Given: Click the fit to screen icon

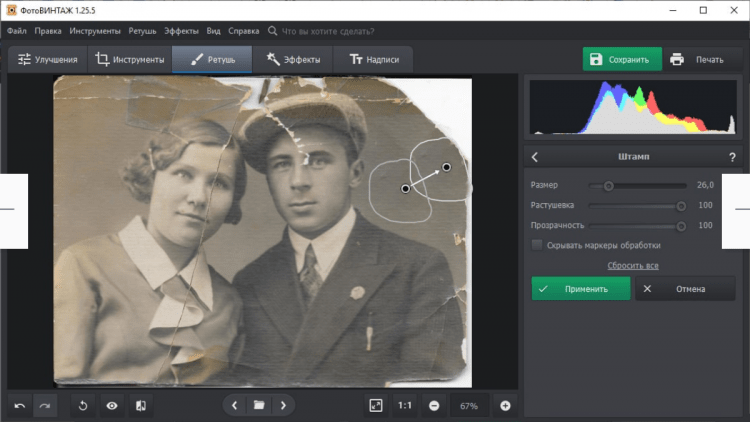Looking at the screenshot, I should (376, 406).
